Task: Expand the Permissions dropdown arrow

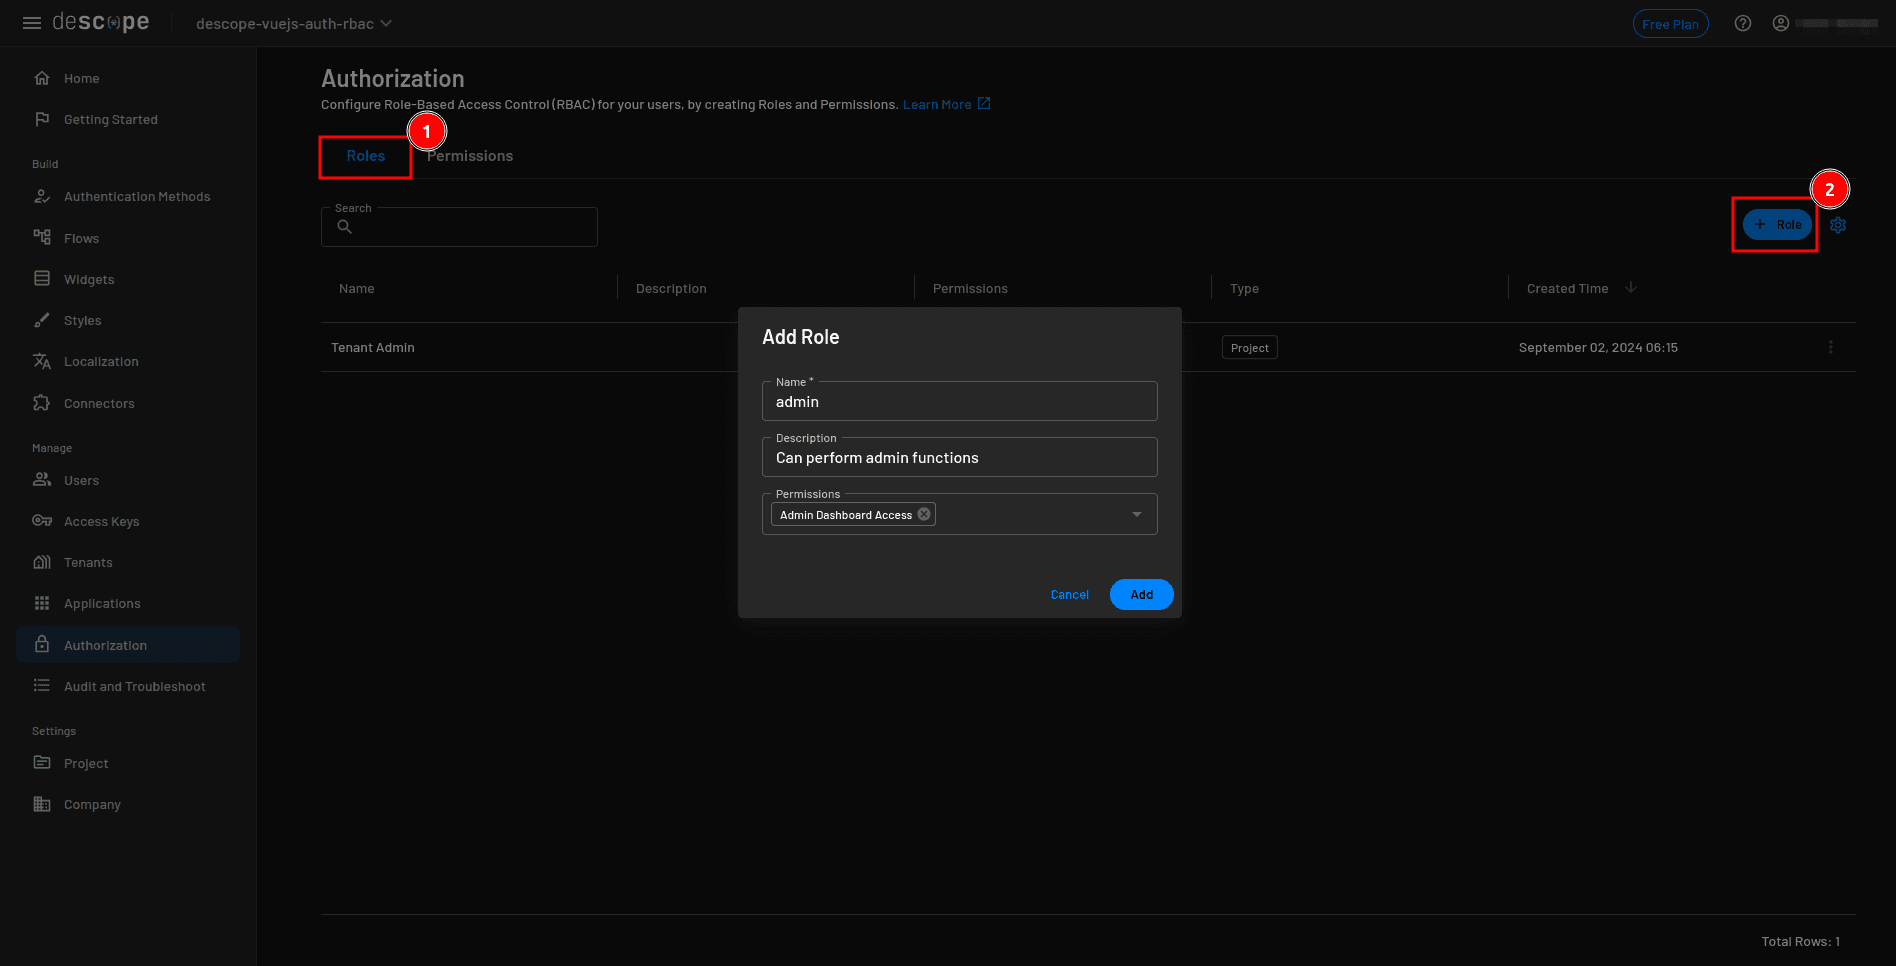Action: point(1137,514)
